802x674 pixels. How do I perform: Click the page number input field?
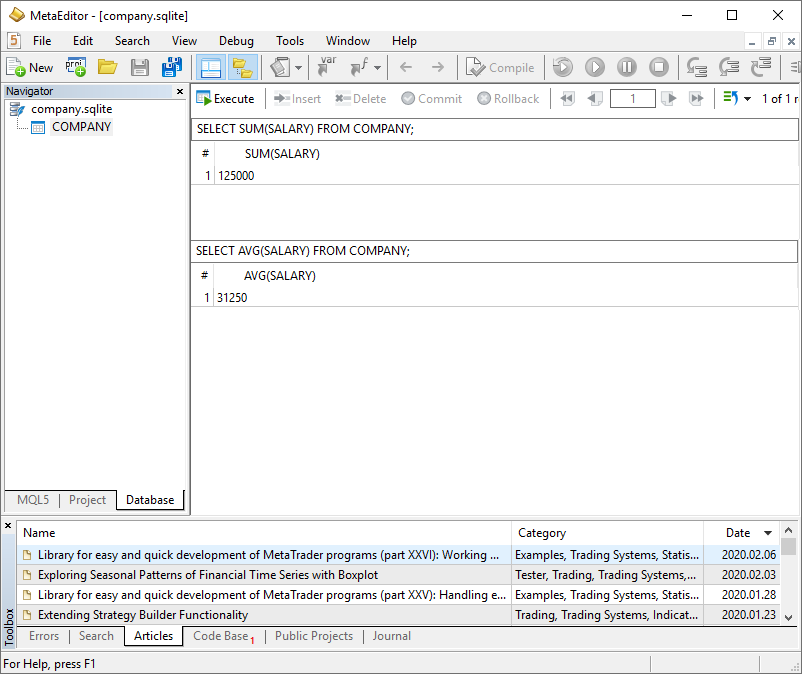tap(633, 99)
